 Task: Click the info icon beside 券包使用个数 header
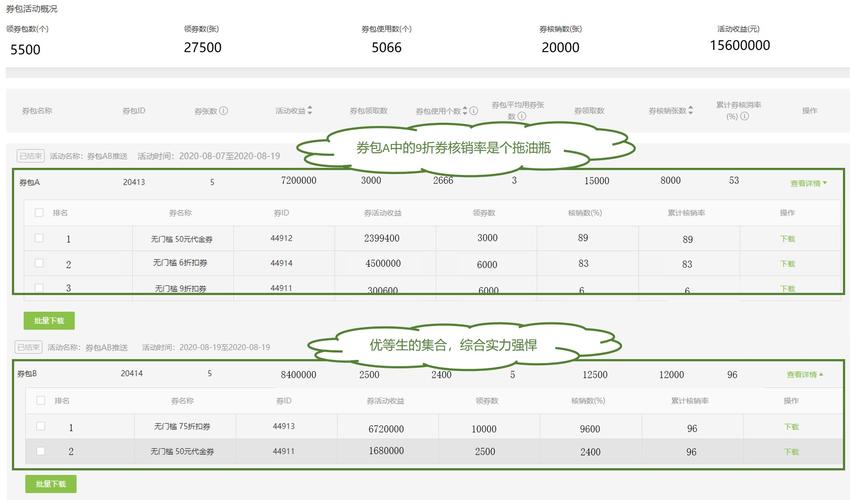(474, 111)
